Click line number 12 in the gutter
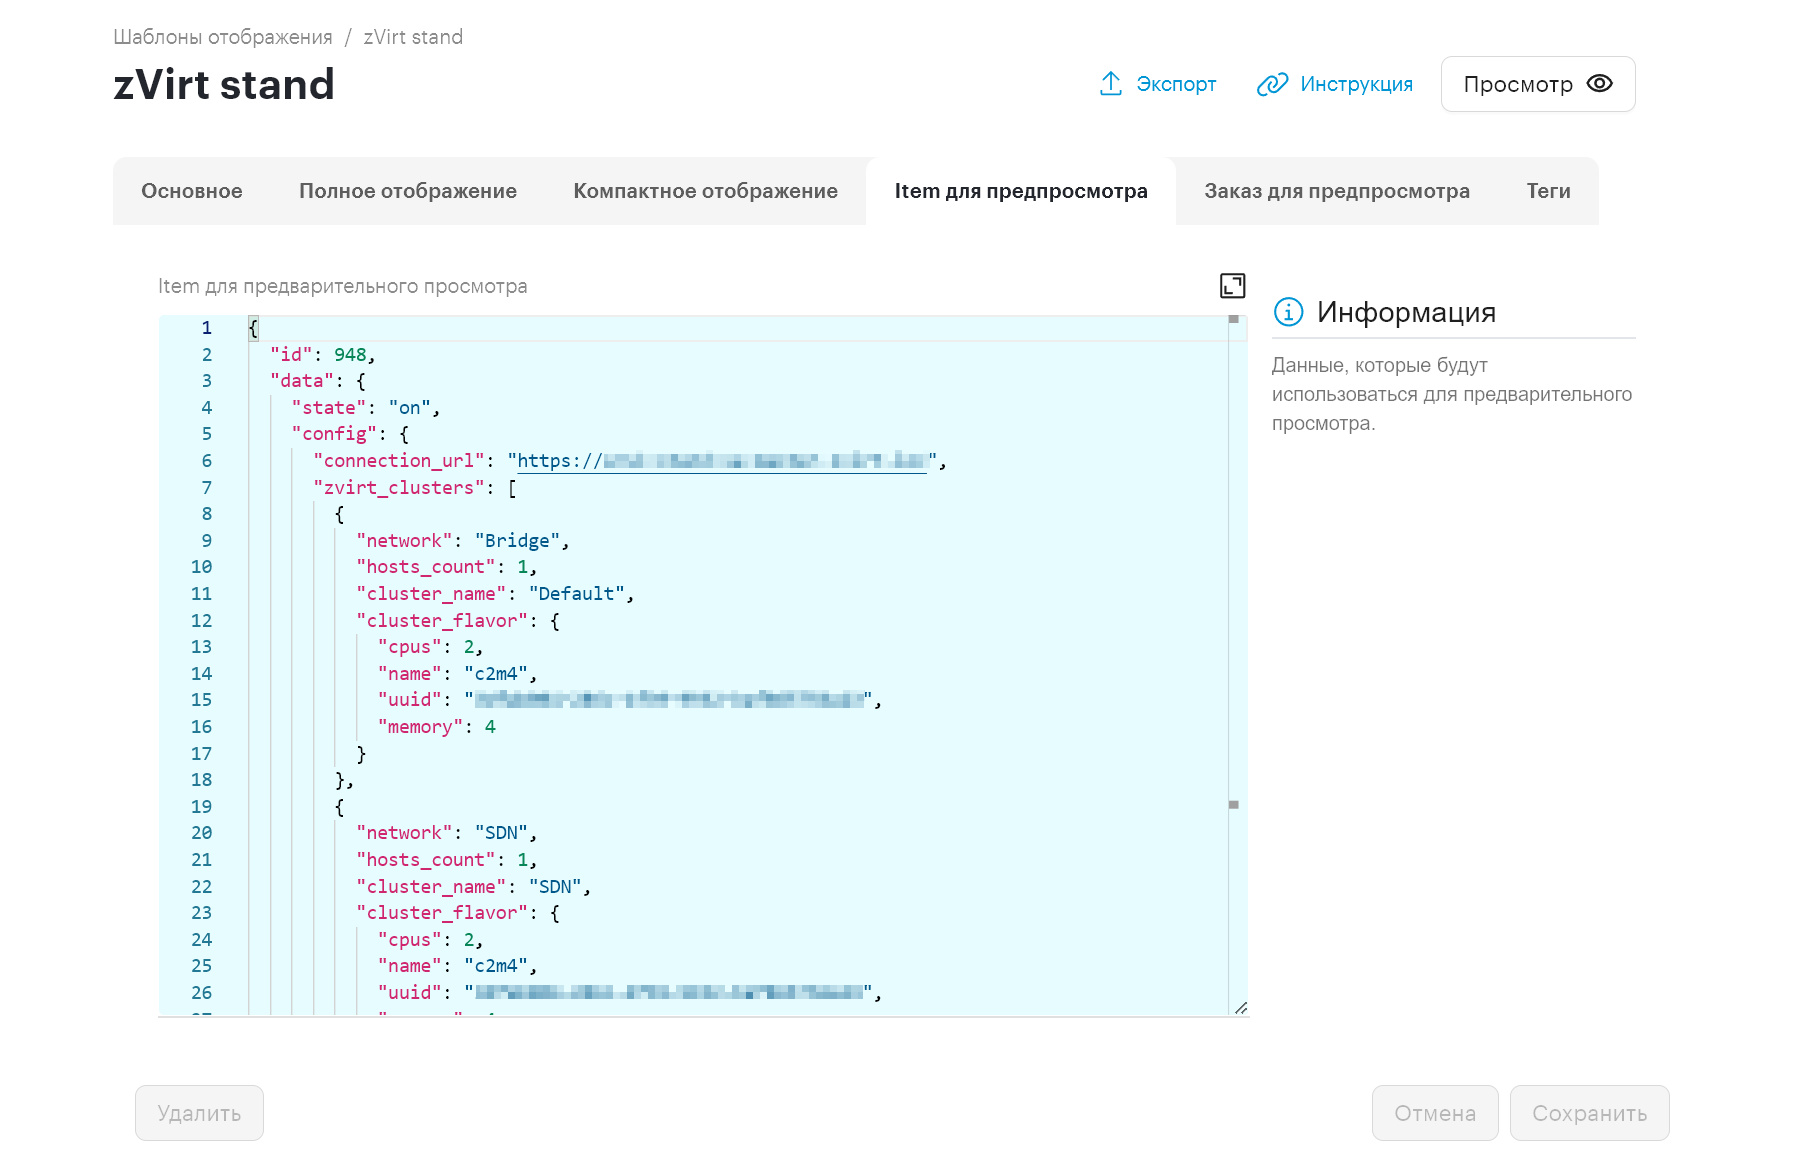Viewport: 1807px width, 1171px height. [201, 621]
